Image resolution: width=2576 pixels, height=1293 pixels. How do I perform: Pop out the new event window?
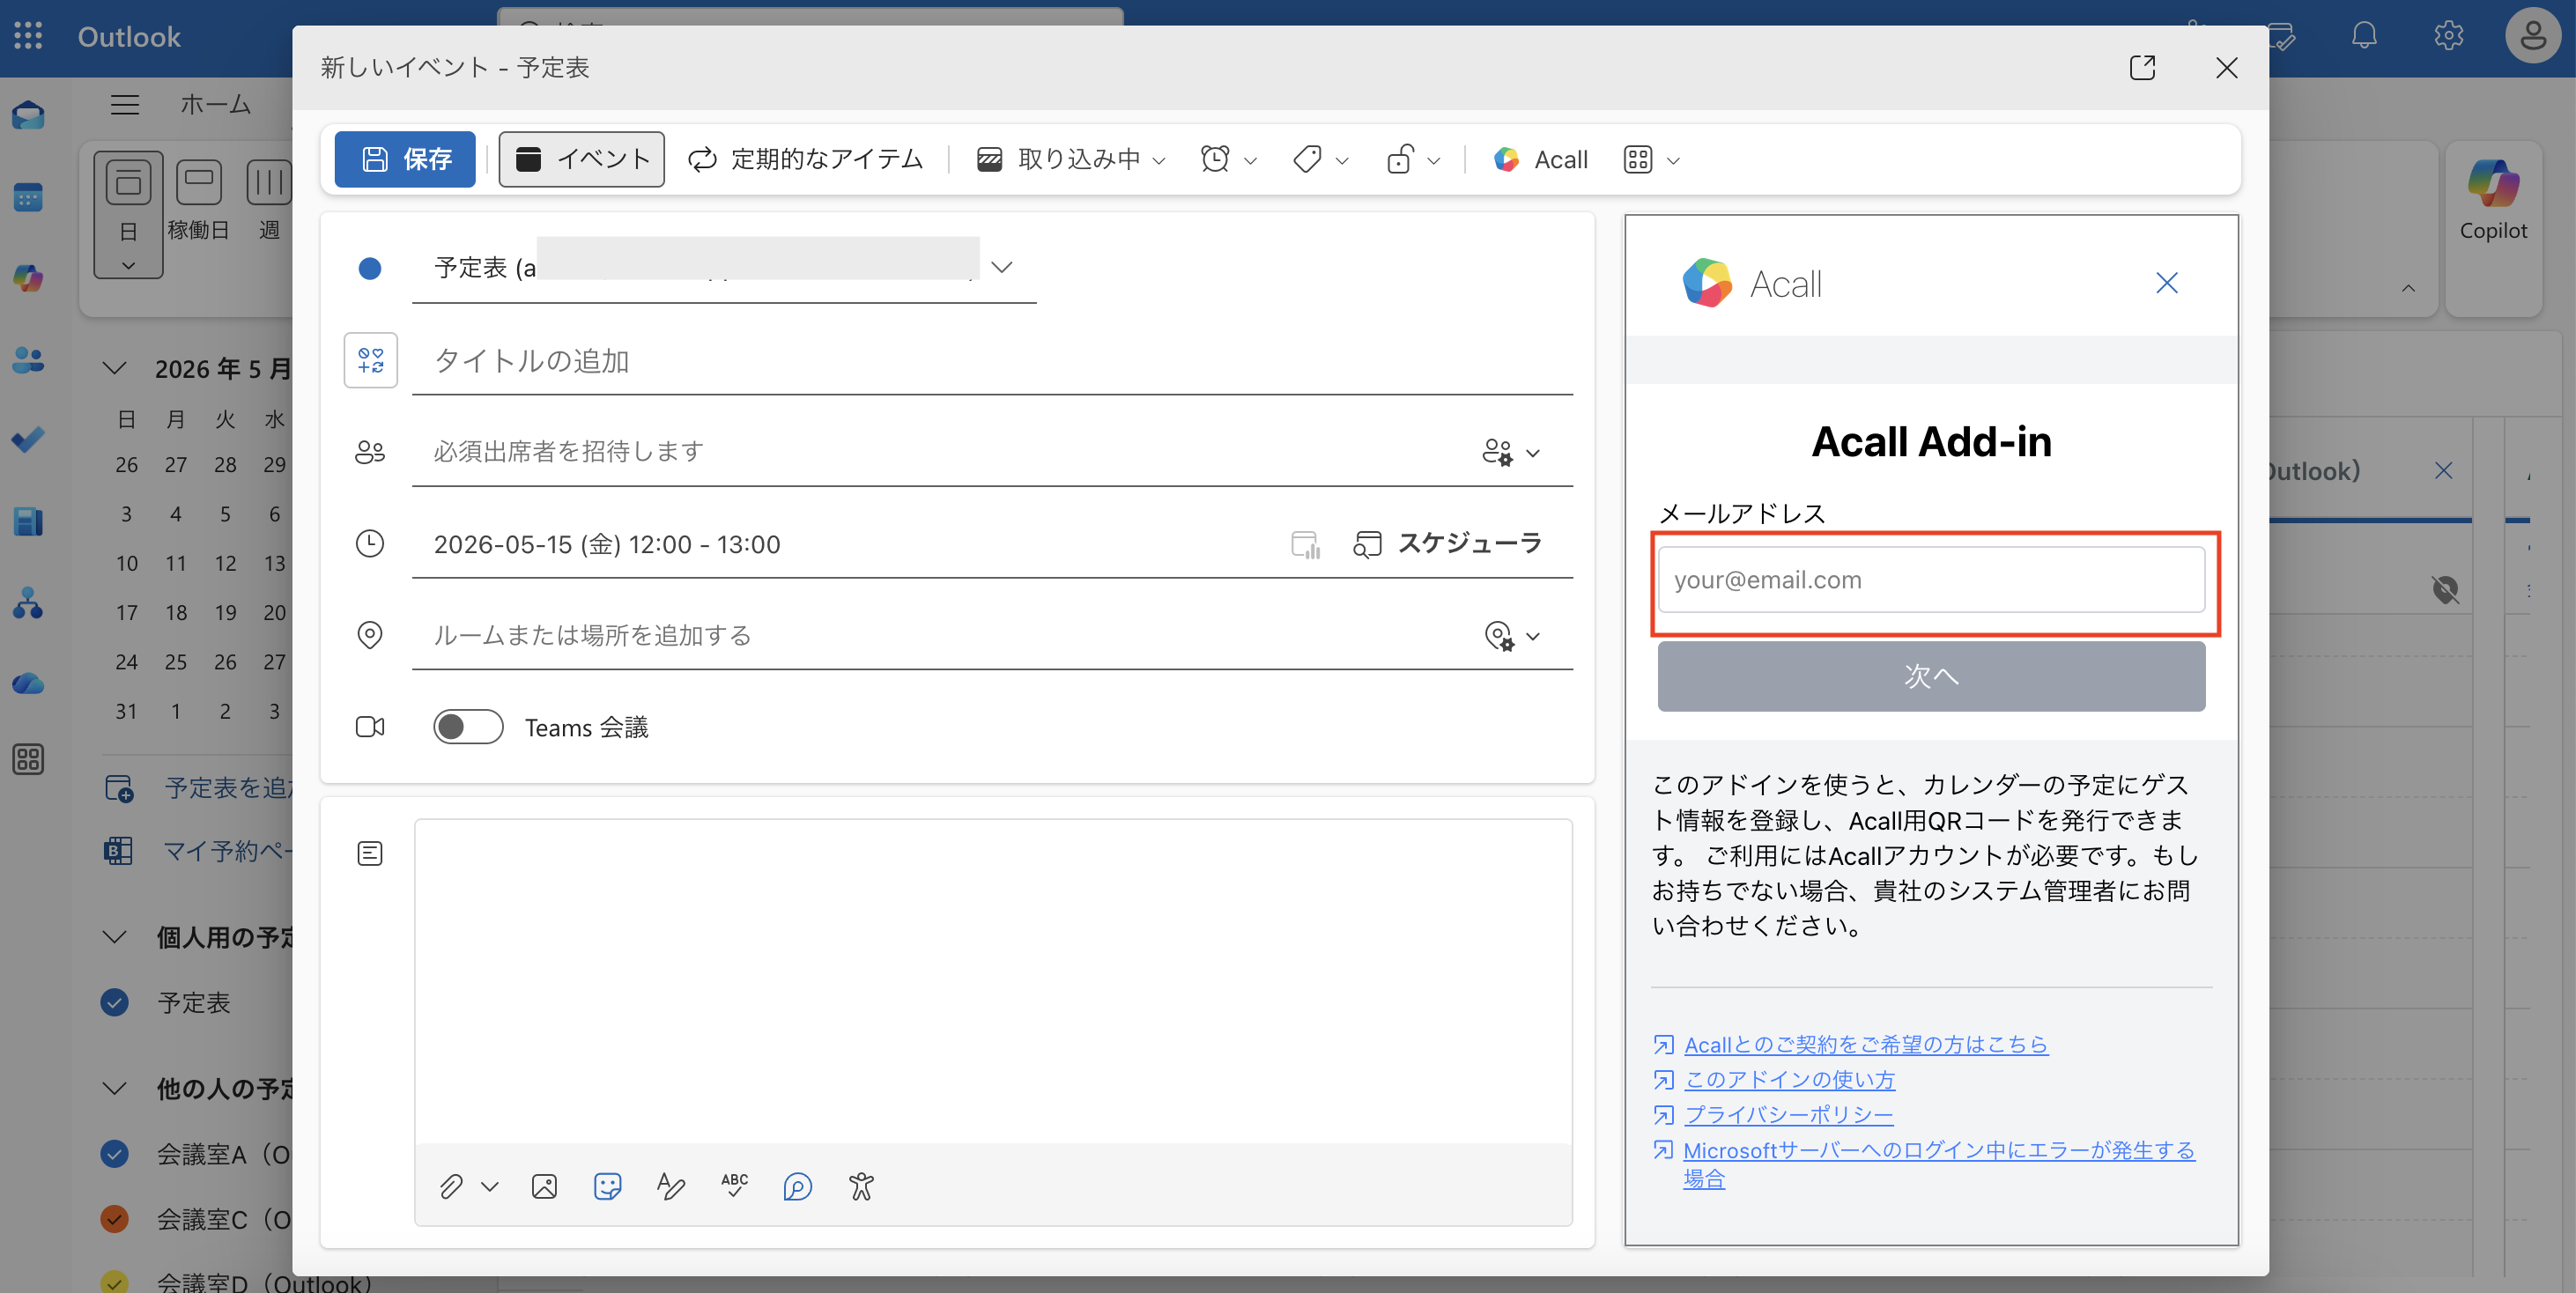click(2142, 67)
